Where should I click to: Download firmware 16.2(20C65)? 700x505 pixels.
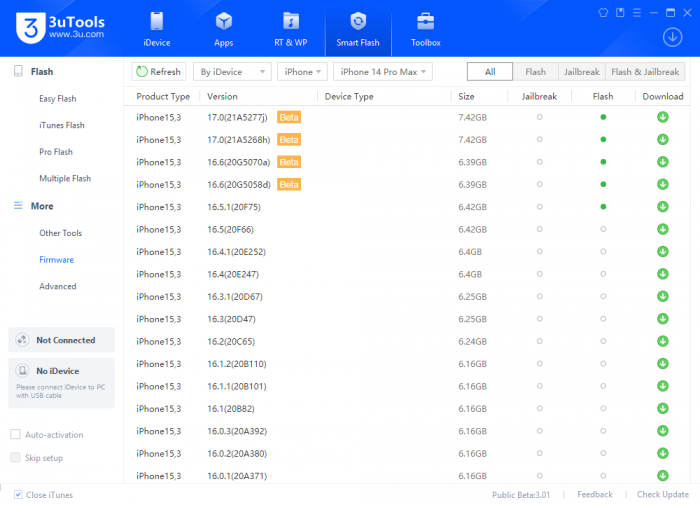click(x=662, y=341)
